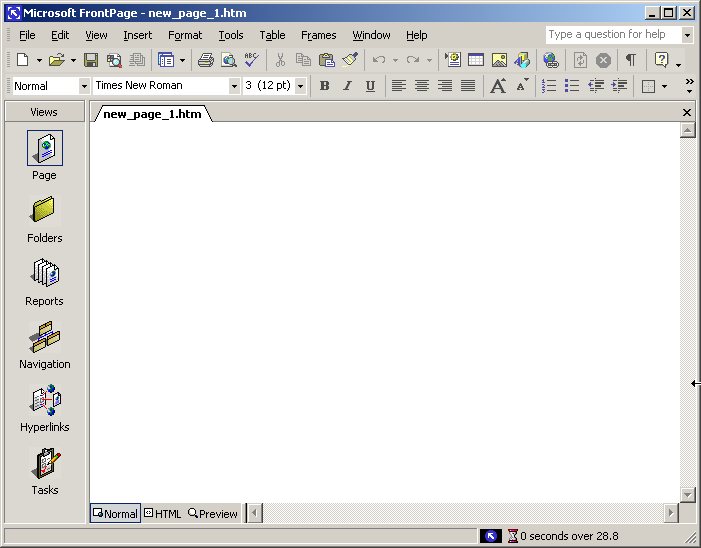Click the Insert Table grid icon
Viewport: 701px width, 548px height.
tap(476, 59)
